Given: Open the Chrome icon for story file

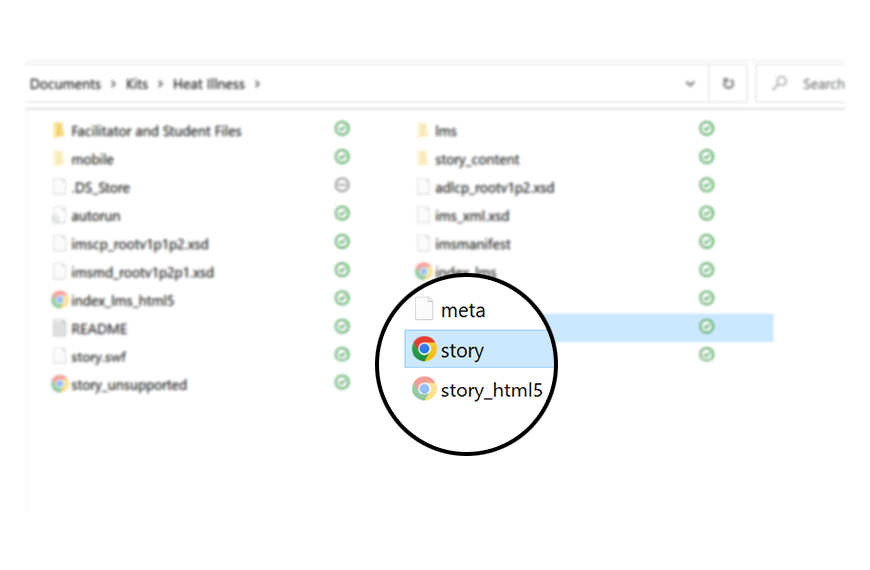Looking at the screenshot, I should (x=424, y=349).
